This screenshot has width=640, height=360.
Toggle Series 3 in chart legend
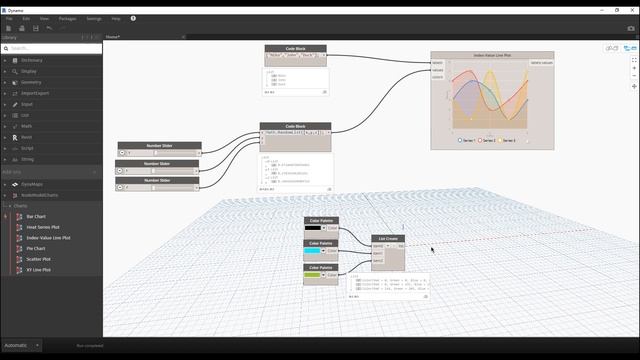pyautogui.click(x=507, y=140)
